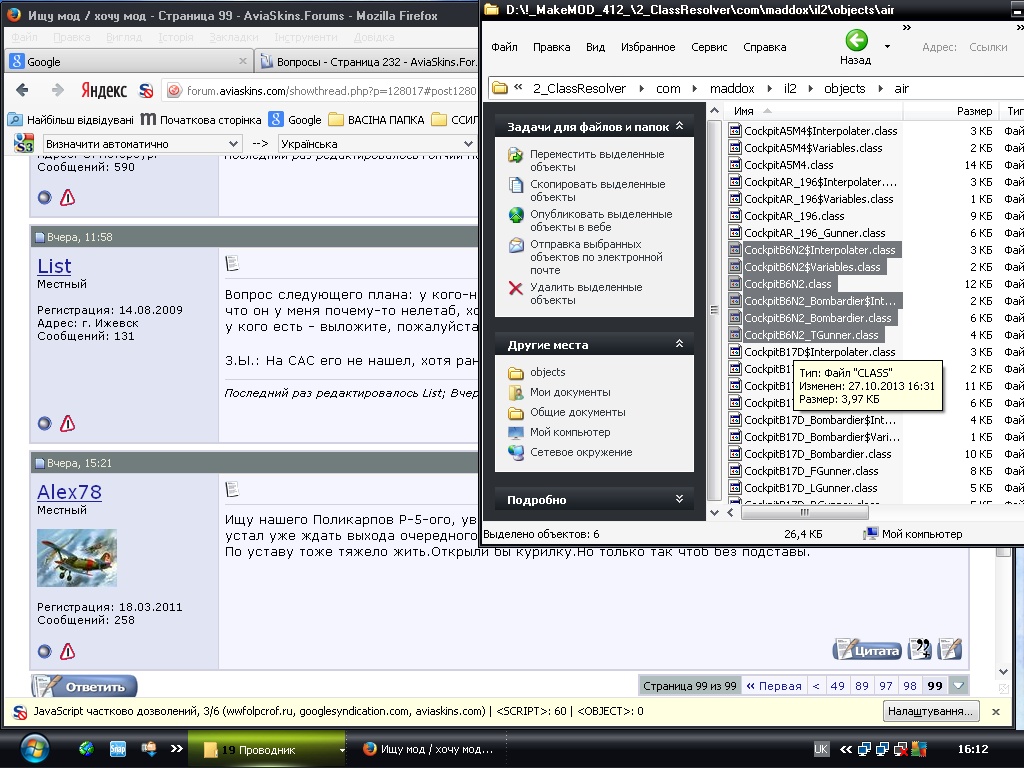Image resolution: width=1024 pixels, height=768 pixels.
Task: Open the Сервис menu in Explorer
Action: [x=709, y=47]
